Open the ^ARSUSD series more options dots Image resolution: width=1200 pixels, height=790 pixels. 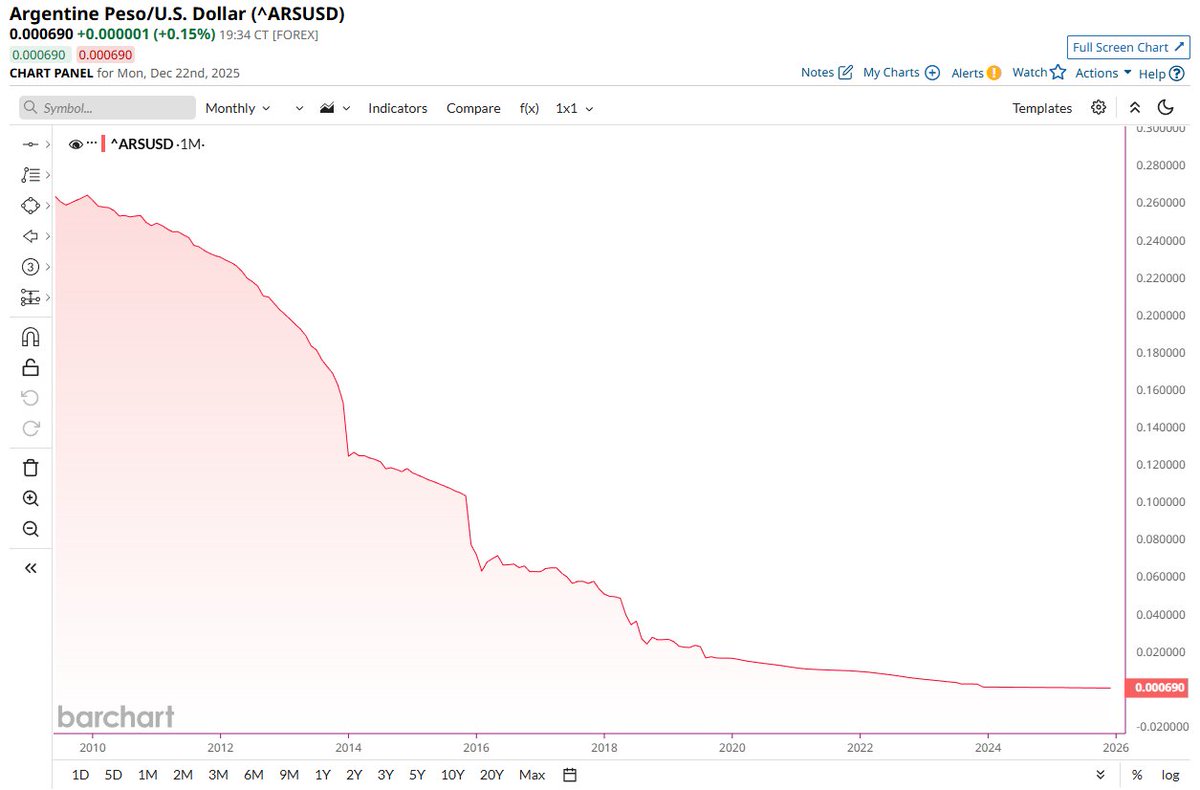92,143
